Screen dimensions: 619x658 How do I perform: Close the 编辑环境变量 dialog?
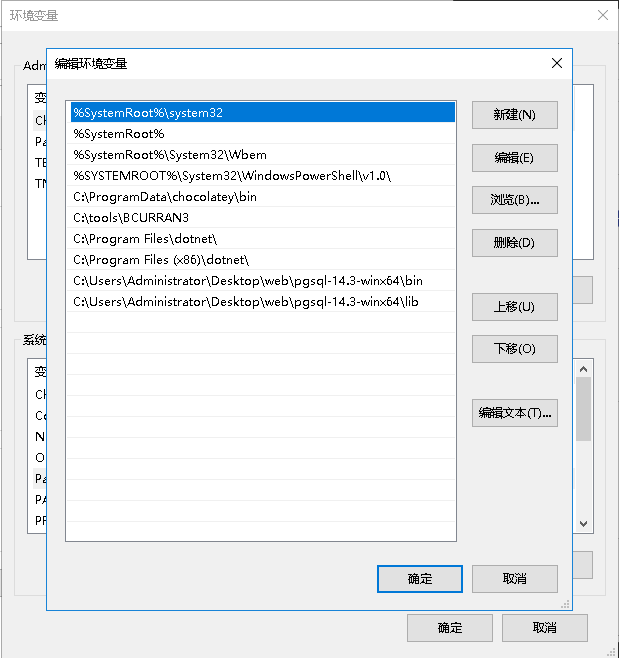557,63
